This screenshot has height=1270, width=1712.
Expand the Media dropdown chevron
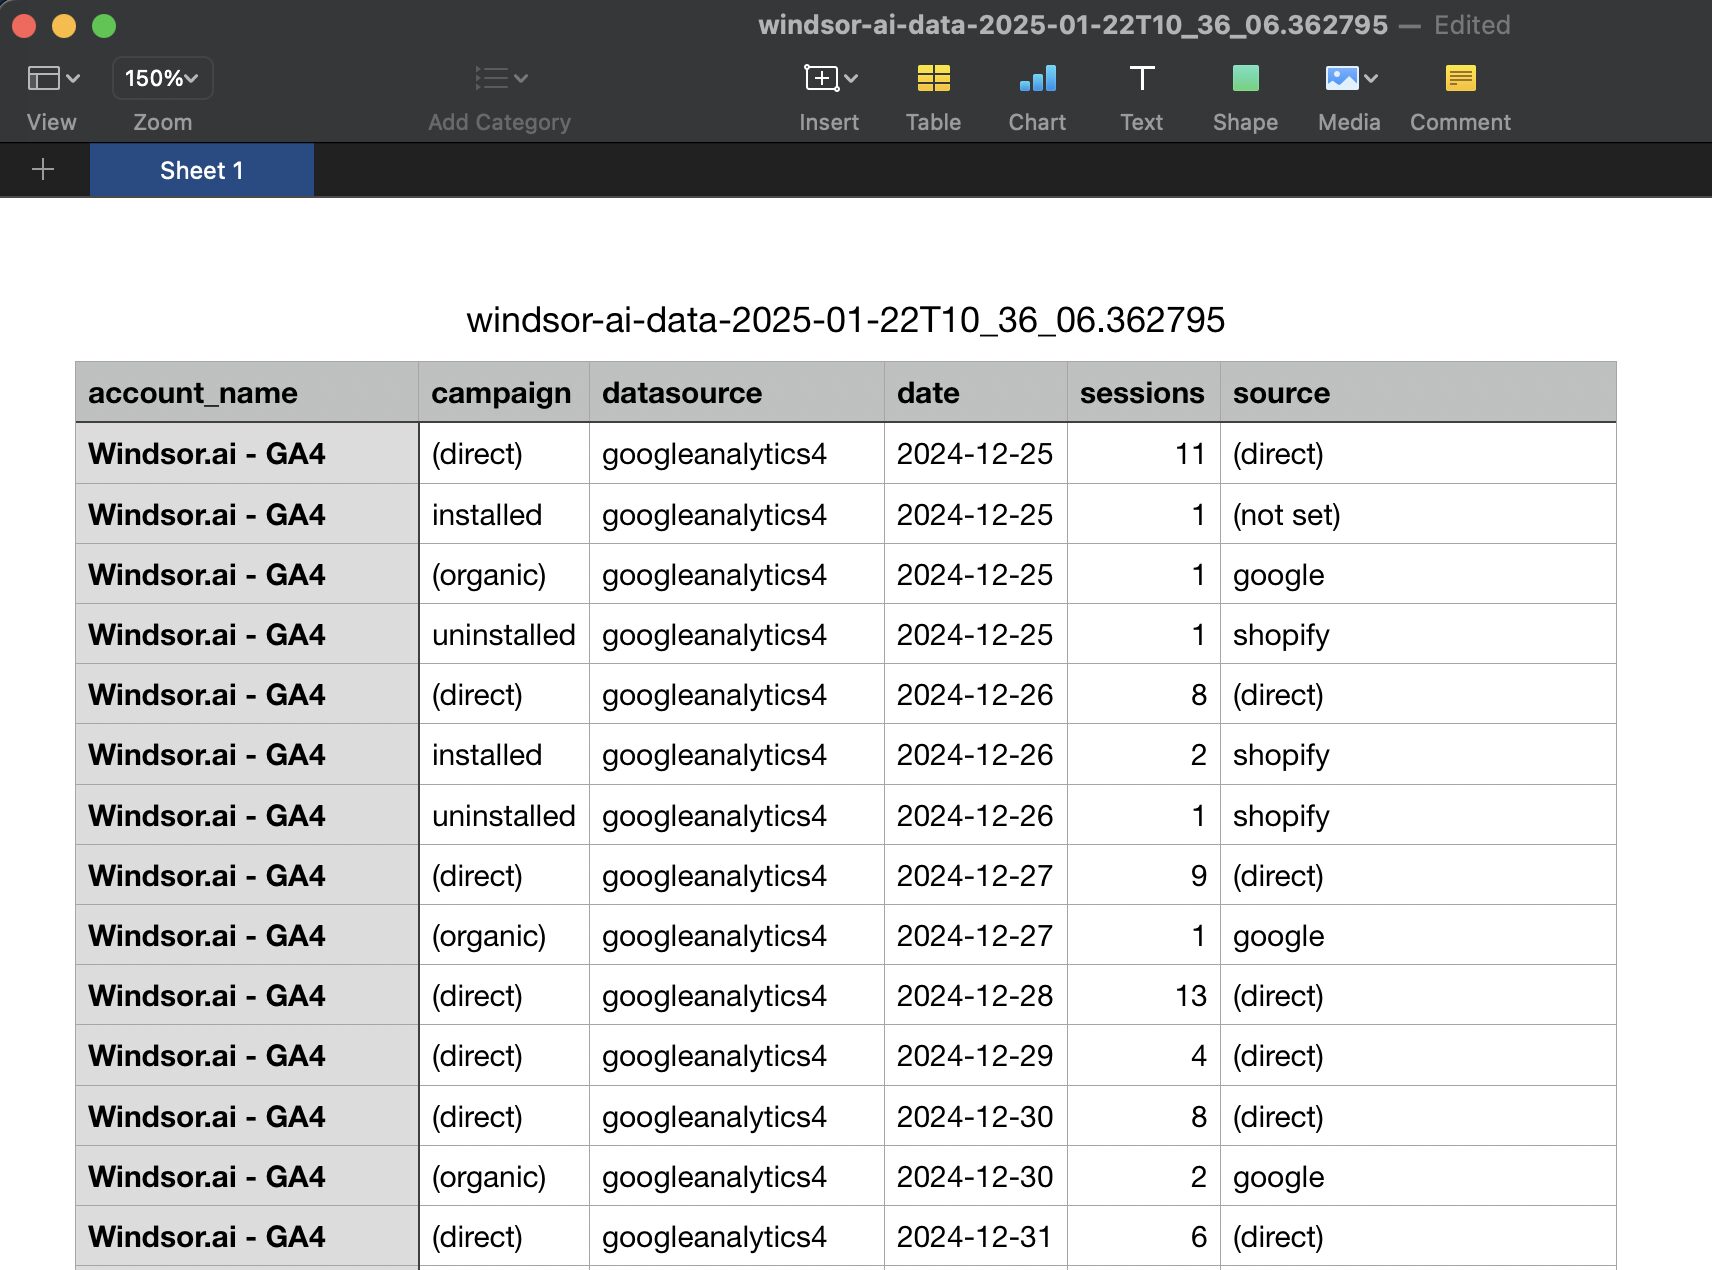1371,78
